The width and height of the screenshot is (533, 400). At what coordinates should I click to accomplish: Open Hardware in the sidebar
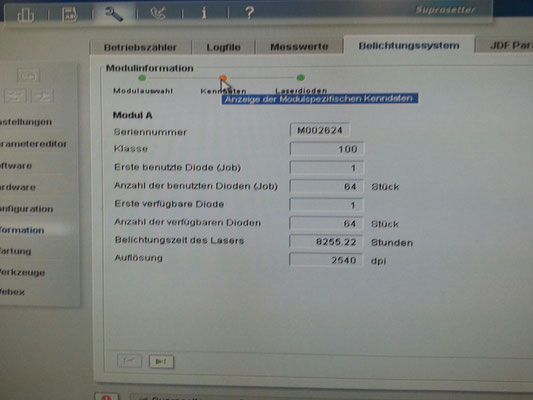[x=18, y=187]
